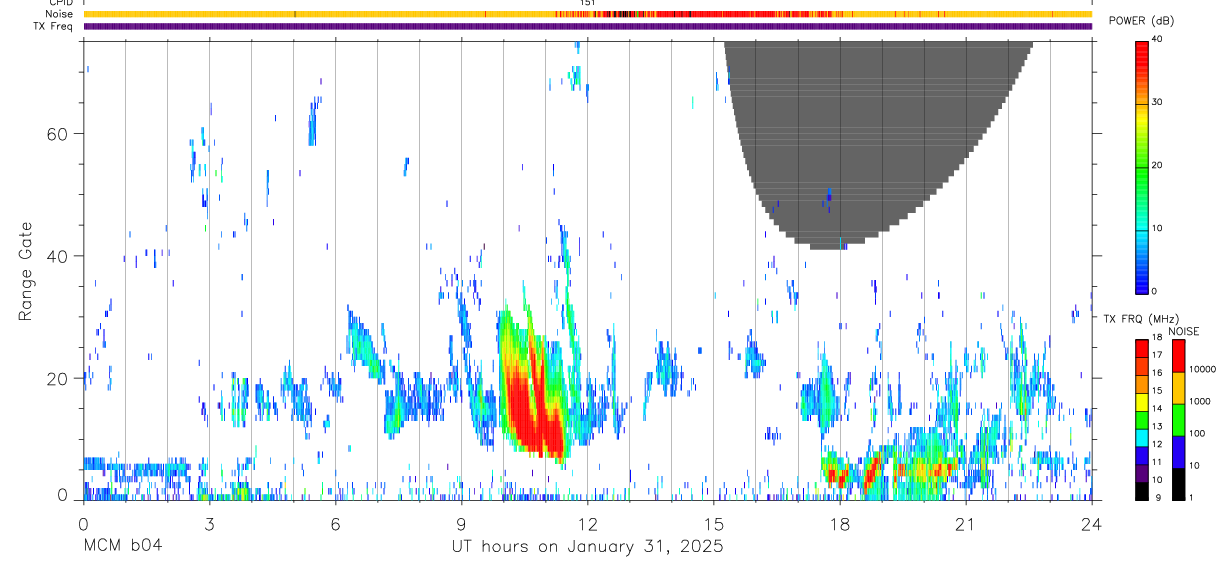Click the yellow Noise strip above the plot

[587, 14]
